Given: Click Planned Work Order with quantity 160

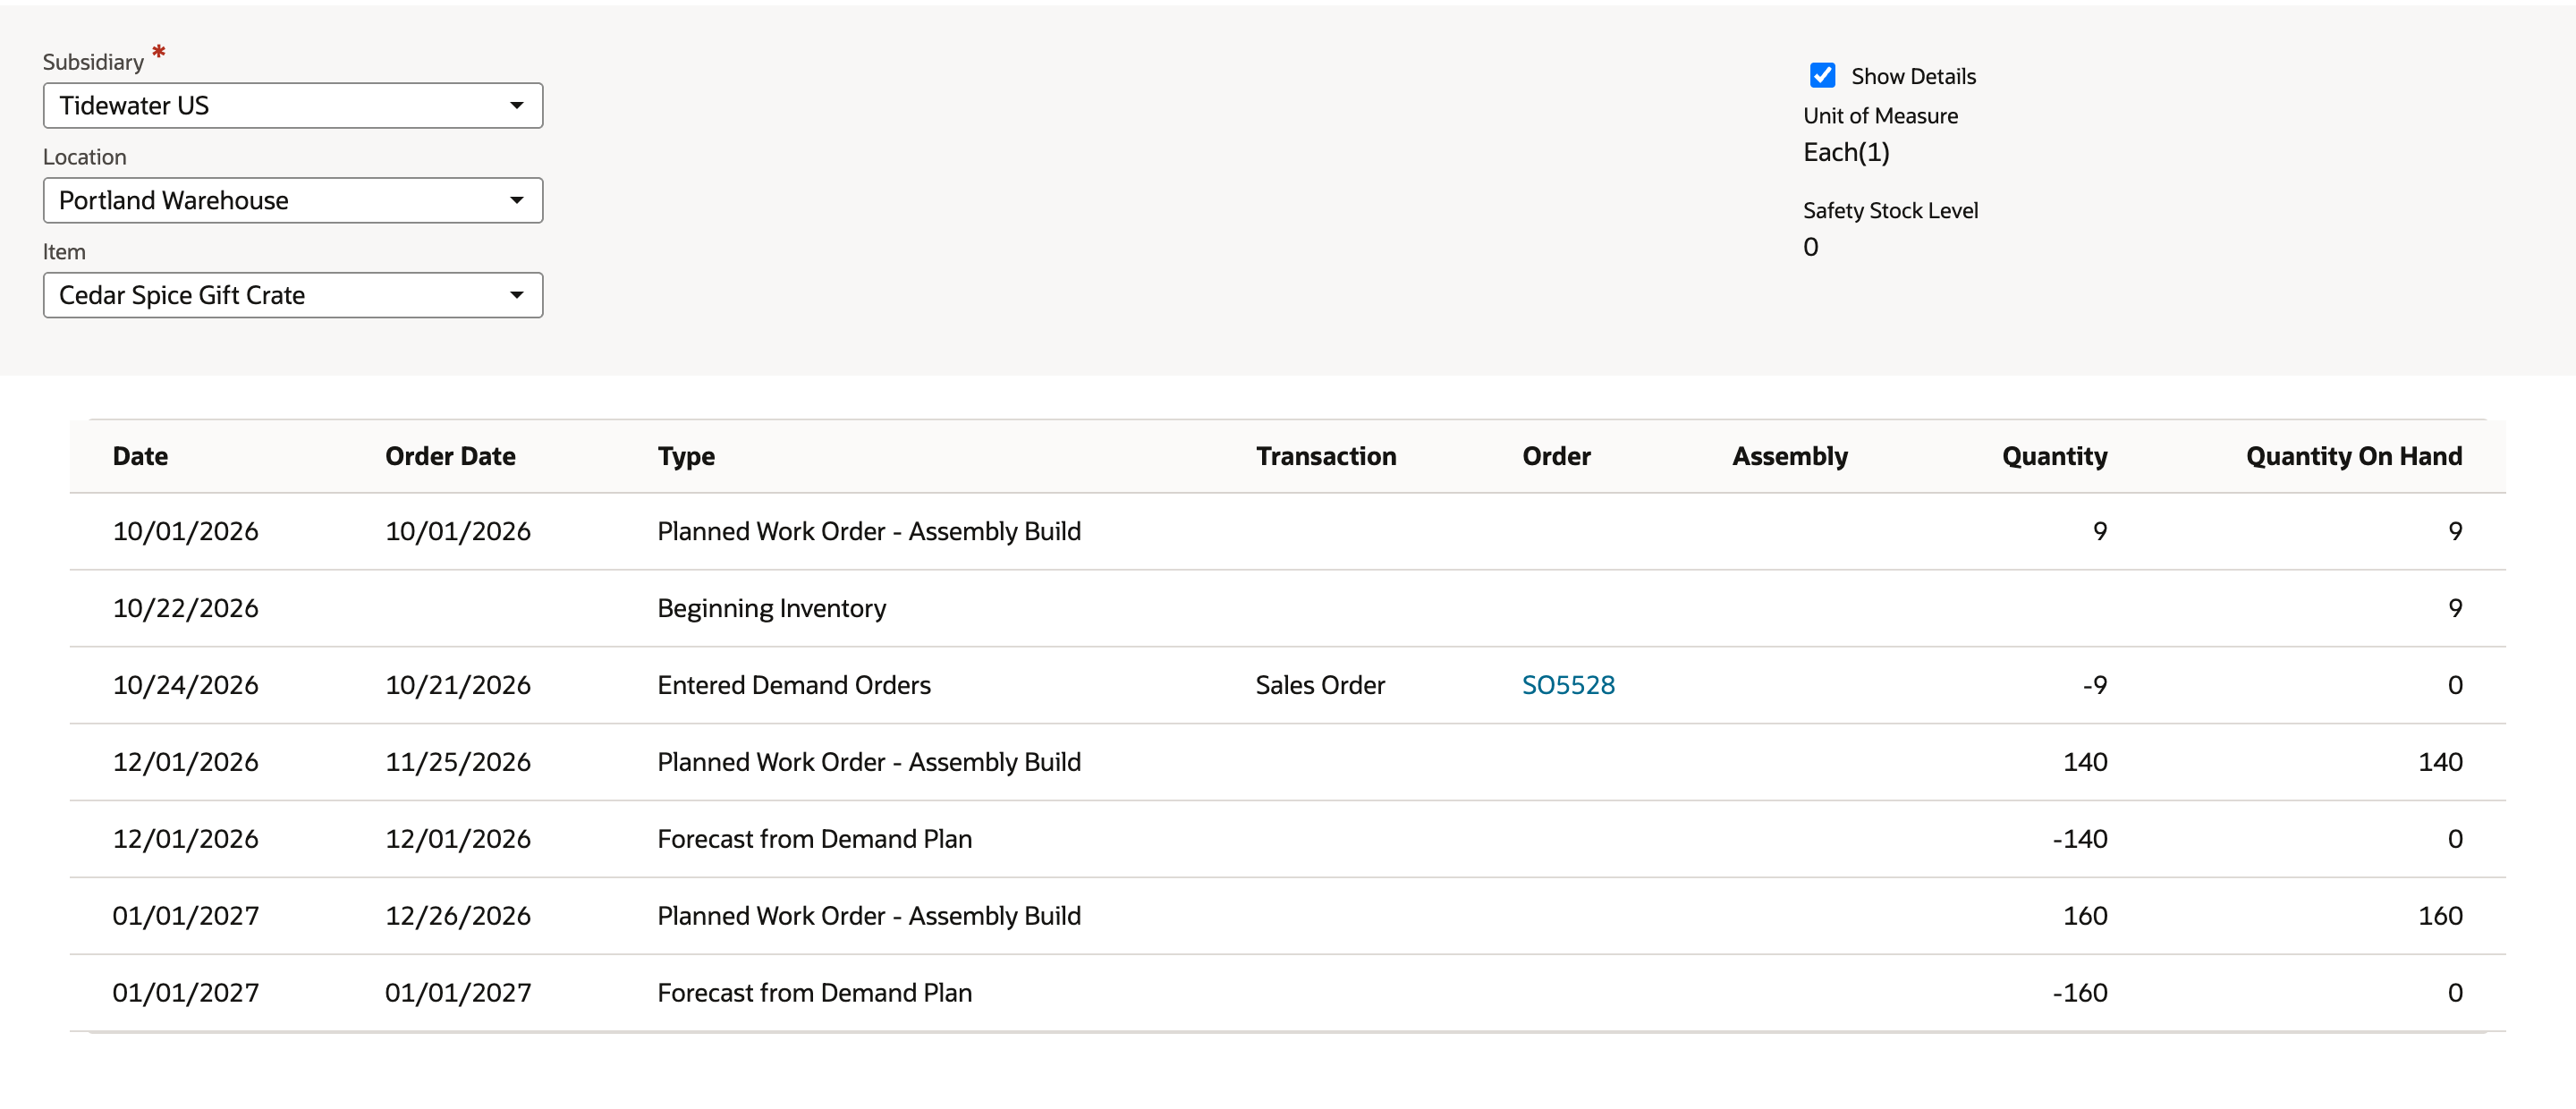Looking at the screenshot, I should pos(868,916).
